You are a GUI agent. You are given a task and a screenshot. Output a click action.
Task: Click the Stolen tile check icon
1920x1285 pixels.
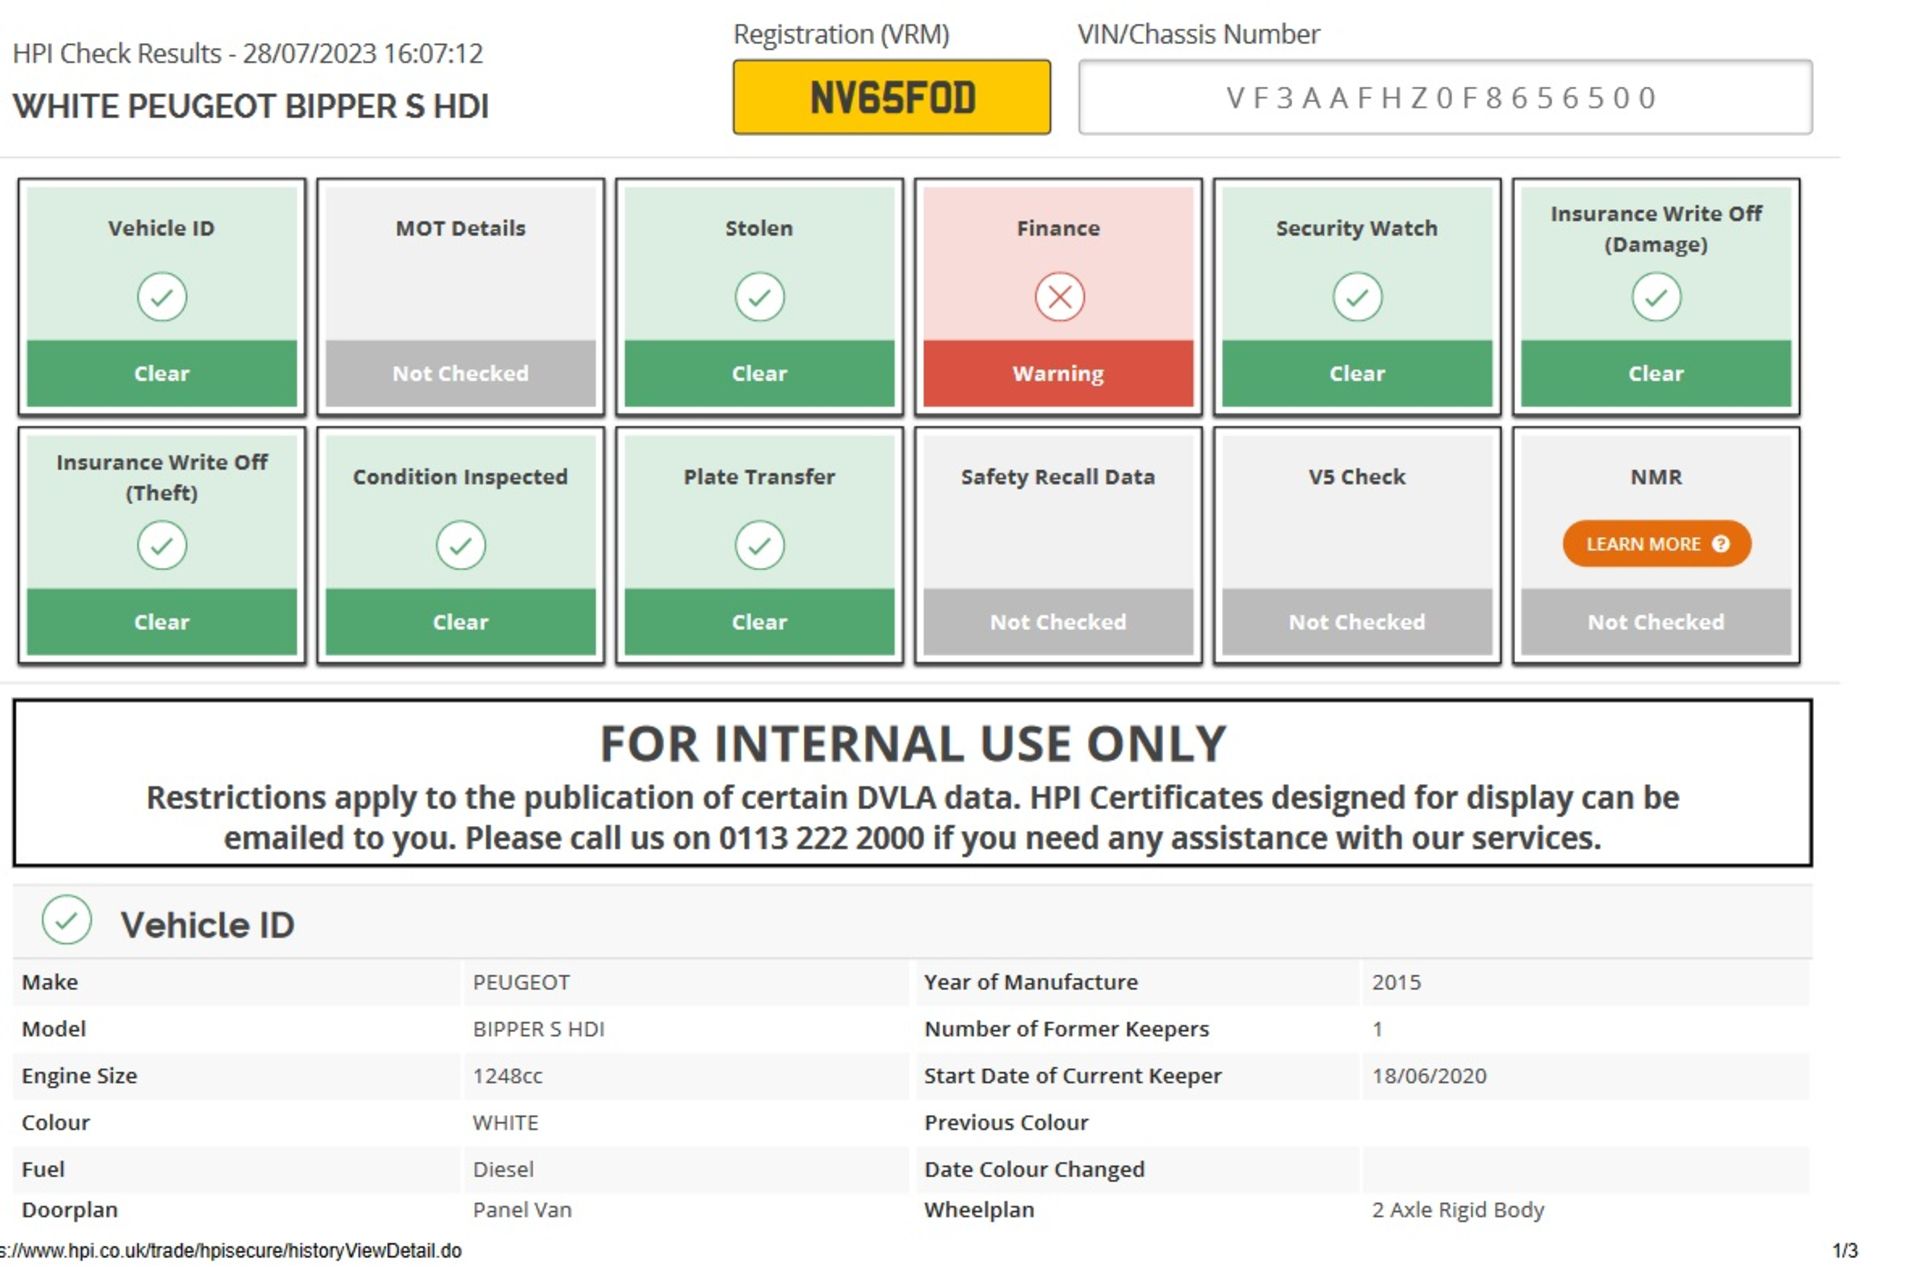759,297
